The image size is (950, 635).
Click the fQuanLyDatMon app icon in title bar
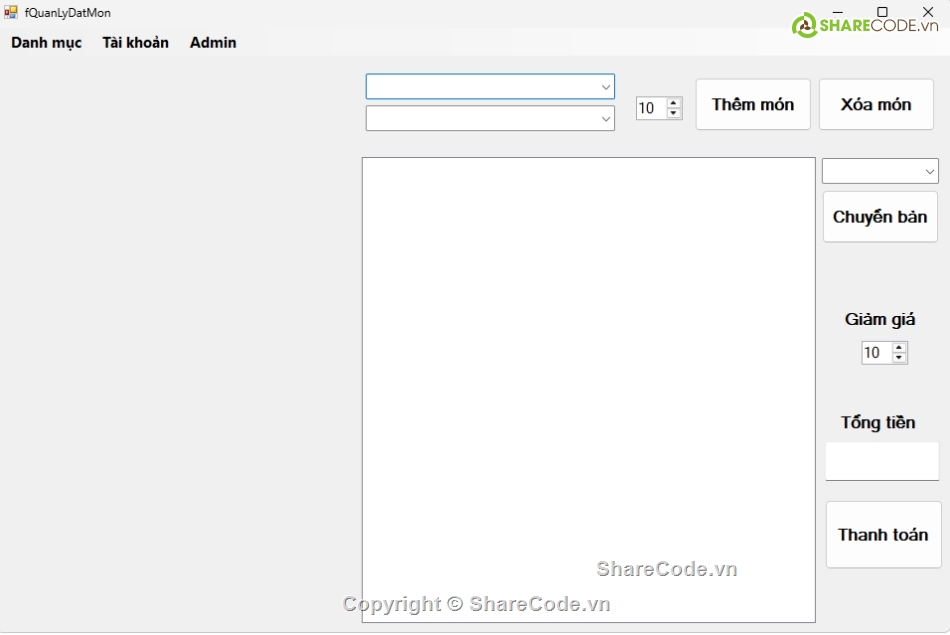(x=11, y=13)
